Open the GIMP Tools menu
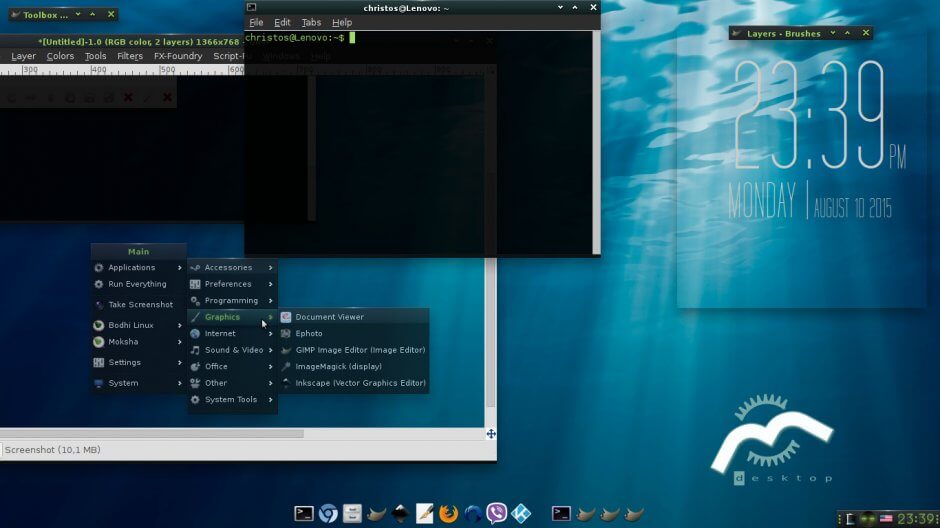 pos(95,56)
